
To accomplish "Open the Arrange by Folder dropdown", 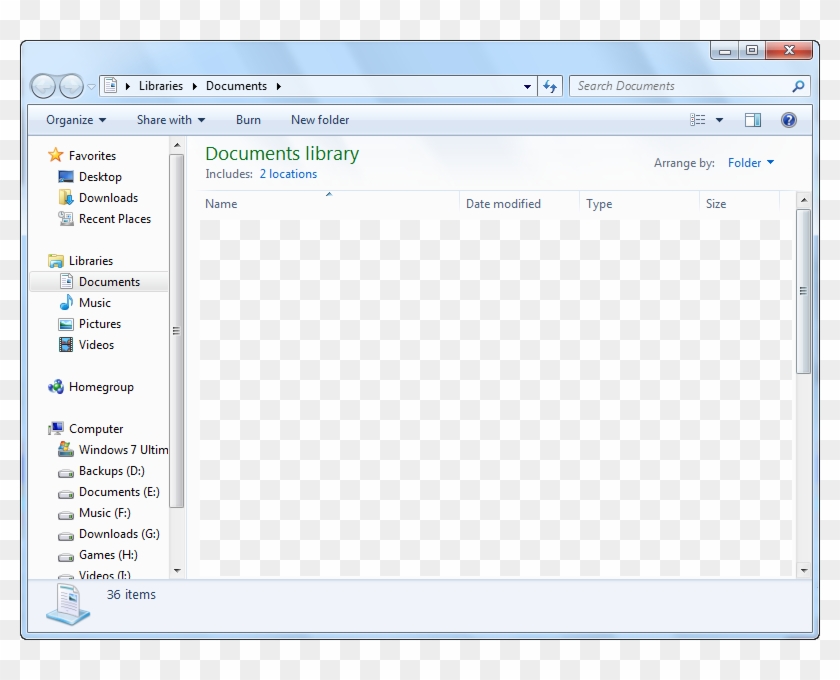I will [751, 163].
